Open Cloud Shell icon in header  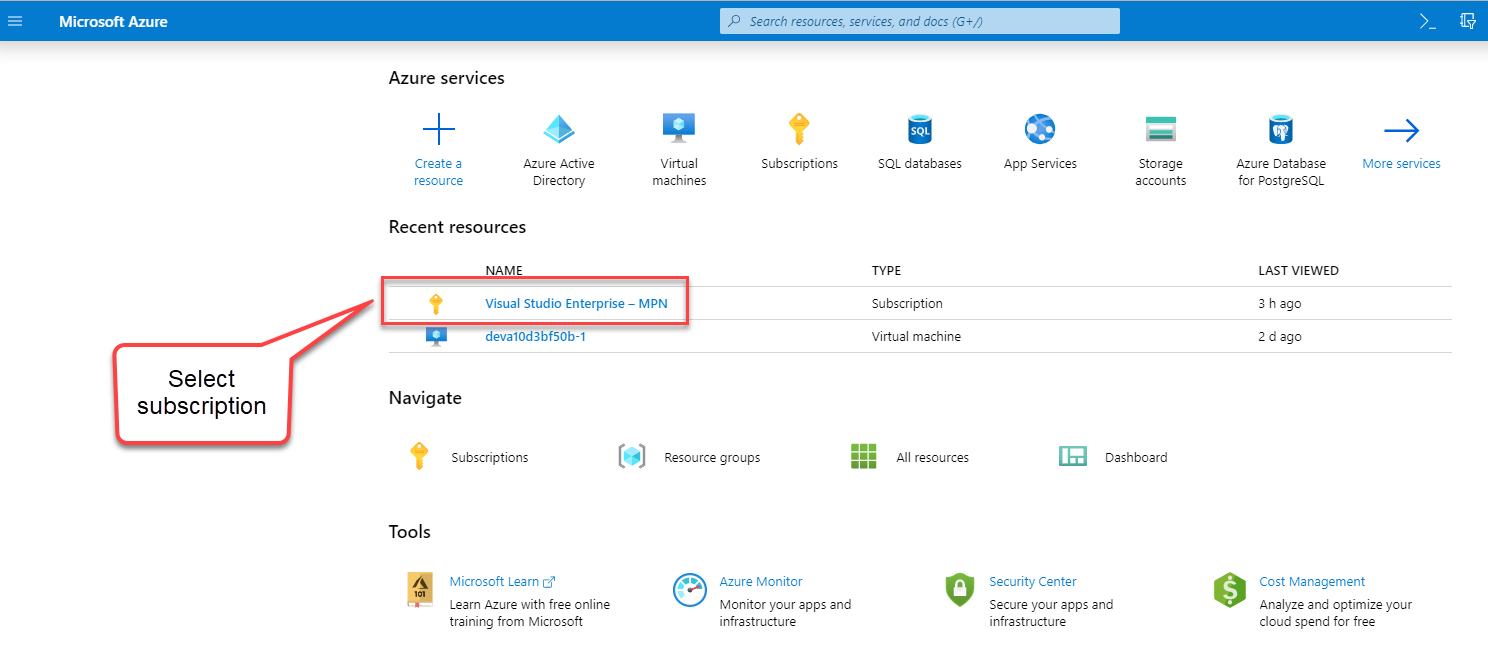pyautogui.click(x=1428, y=21)
